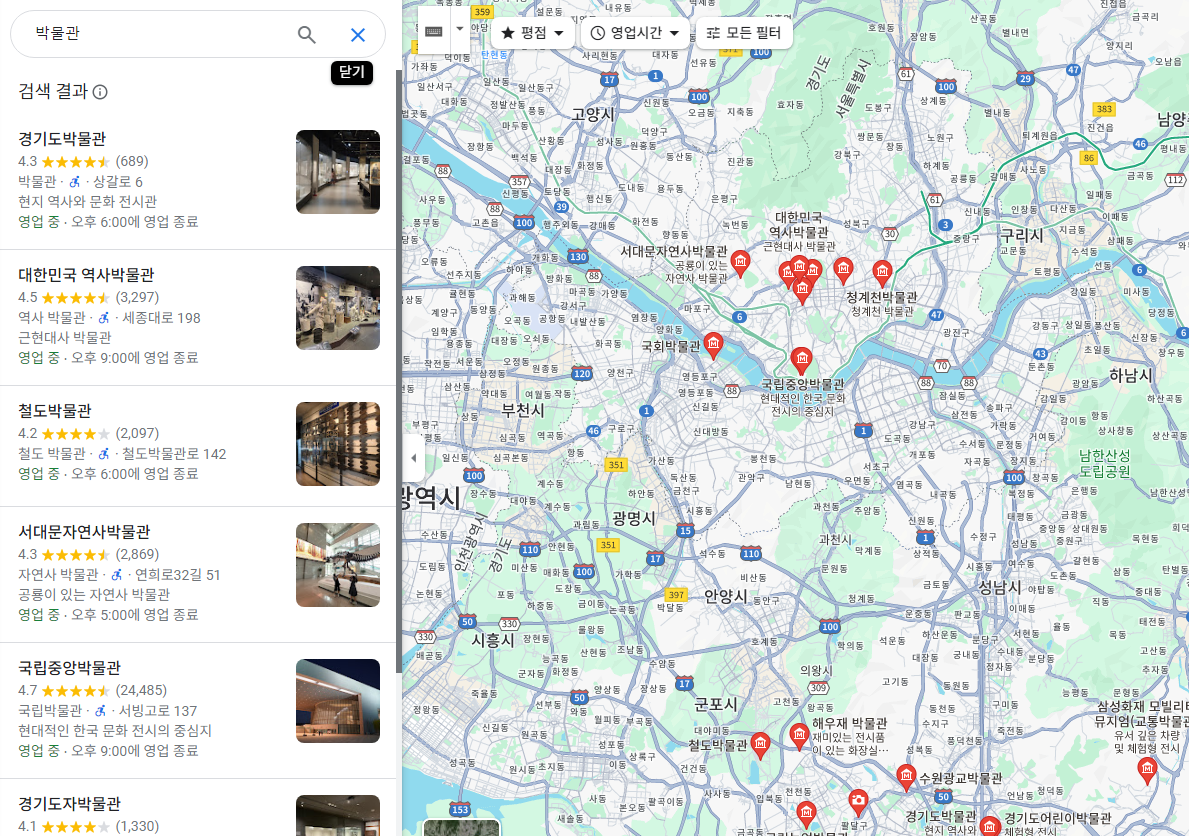Open the 철도박물관 result title
Image resolution: width=1189 pixels, height=836 pixels.
click(x=55, y=410)
